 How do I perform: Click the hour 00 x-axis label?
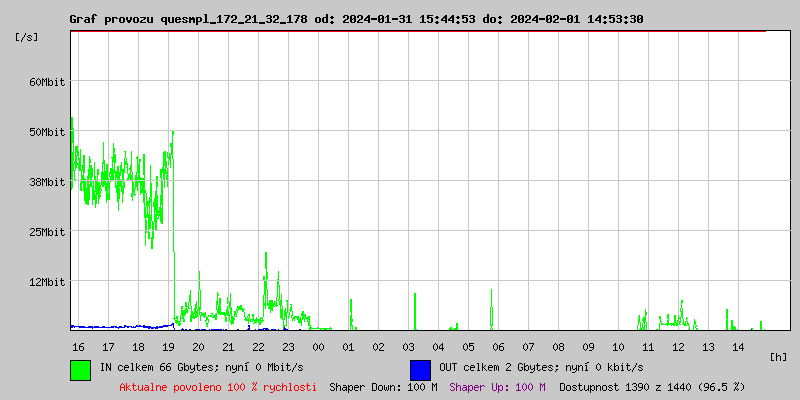pyautogui.click(x=318, y=346)
